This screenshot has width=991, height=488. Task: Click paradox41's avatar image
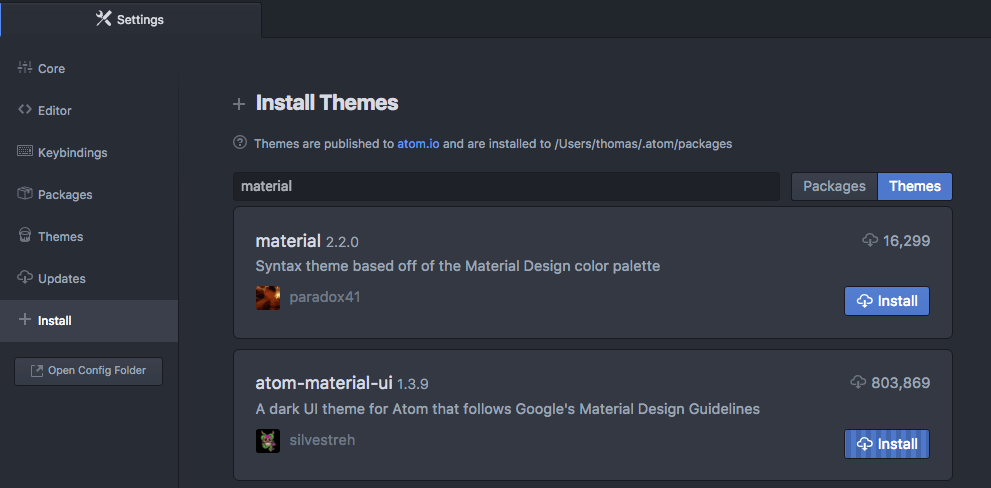[268, 298]
